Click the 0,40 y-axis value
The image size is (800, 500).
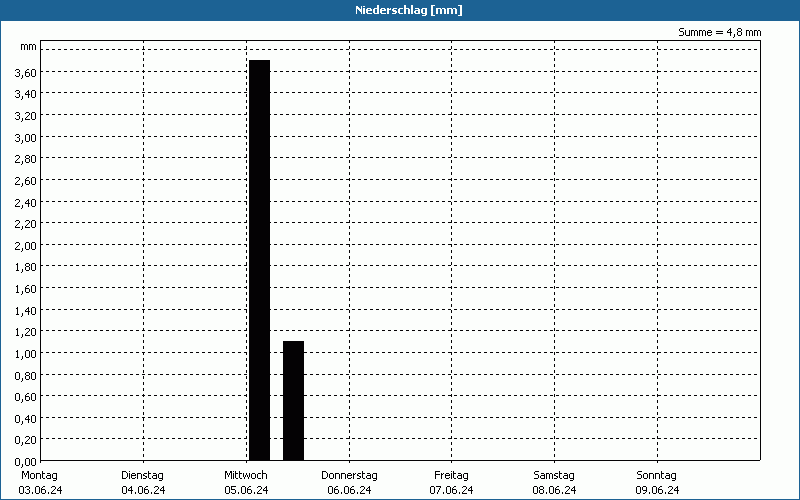(26, 419)
